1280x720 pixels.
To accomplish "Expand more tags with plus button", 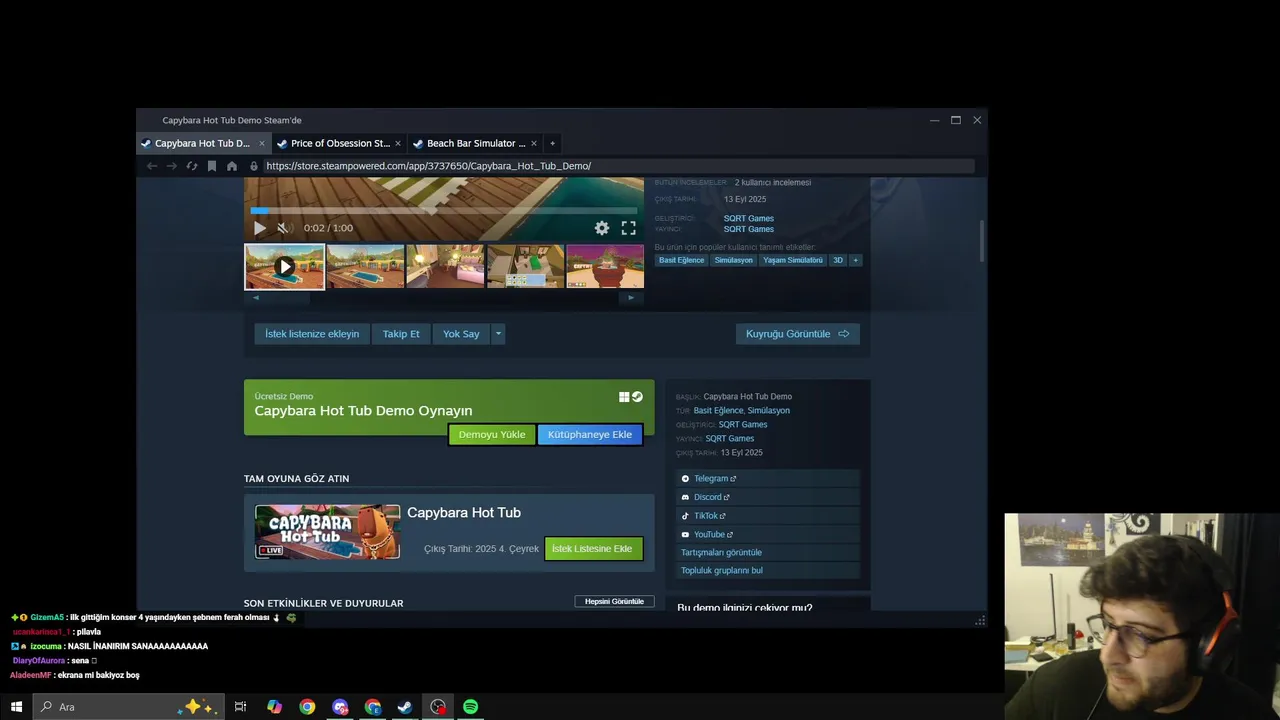I will 855,260.
